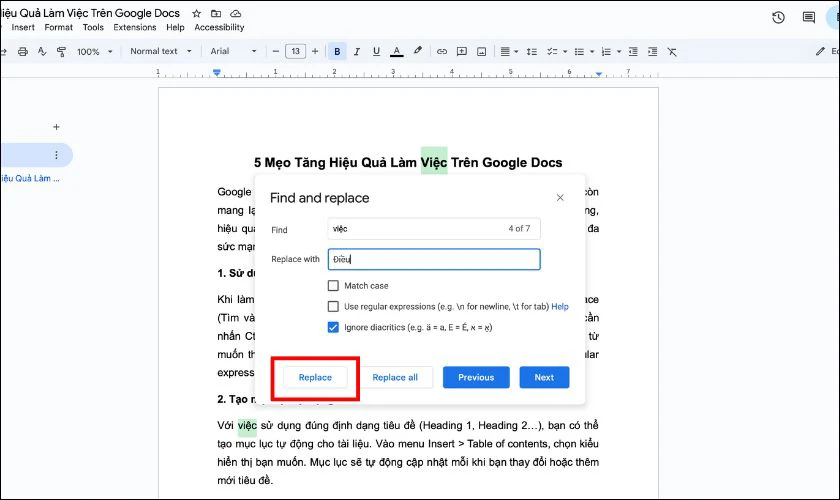Open the Tools menu

(93, 27)
